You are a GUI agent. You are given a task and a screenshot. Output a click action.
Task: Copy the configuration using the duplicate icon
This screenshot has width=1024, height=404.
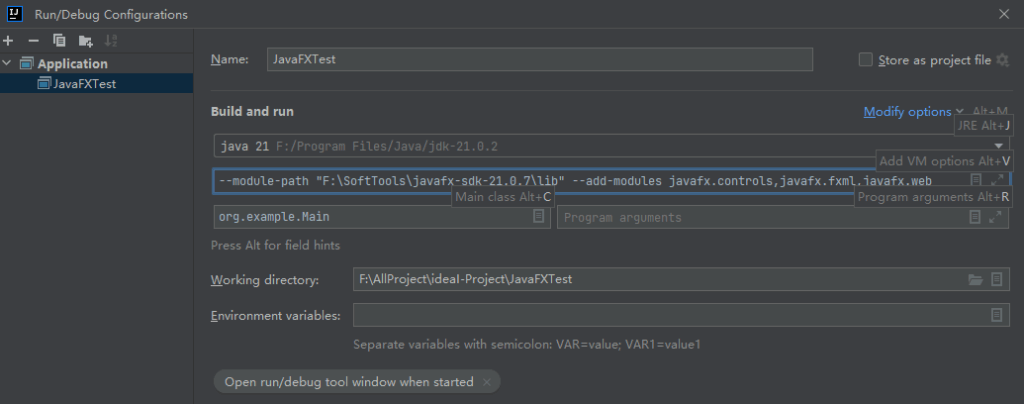[59, 40]
